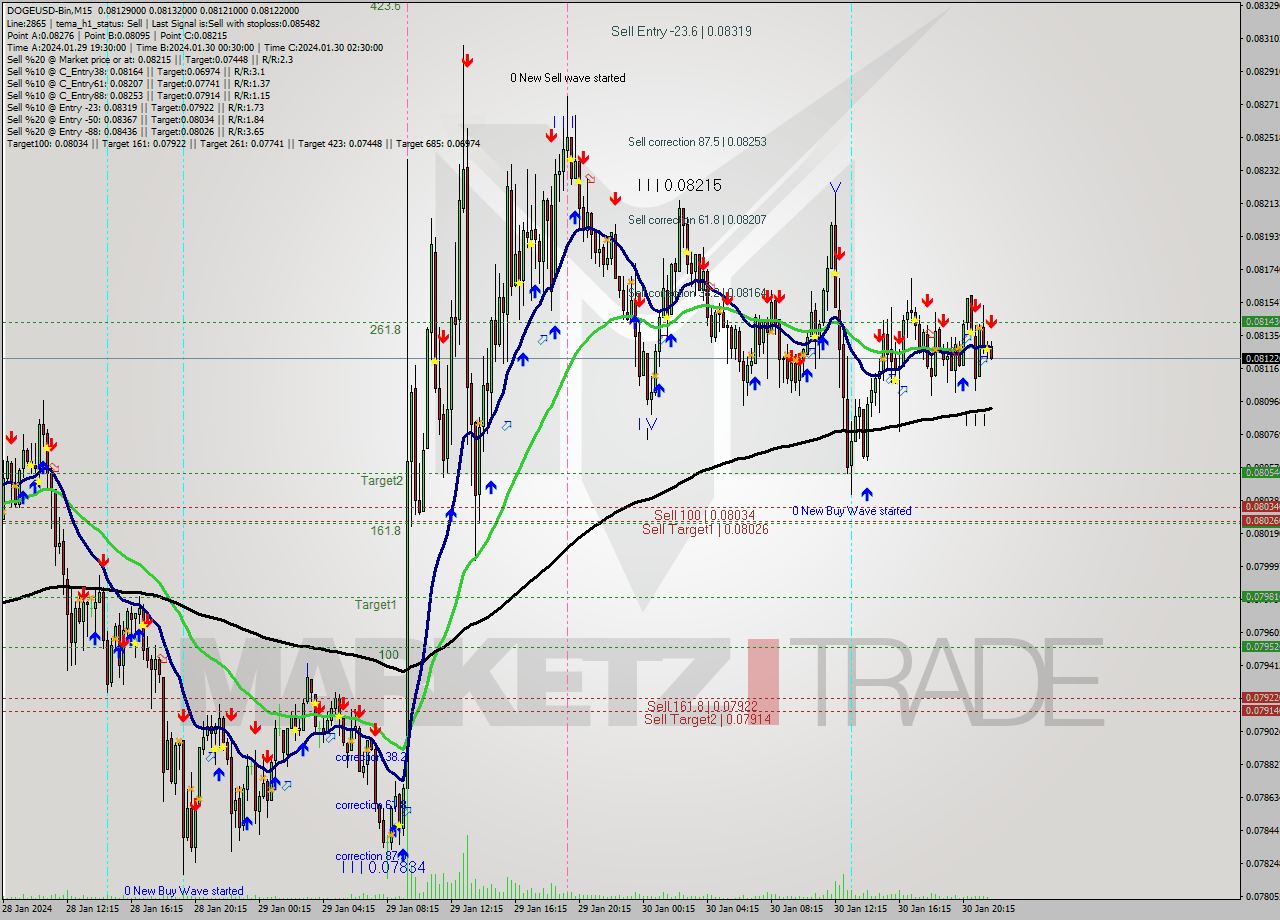
Task: Click the '30 Jan 20:15' time axis label
Action: [x=989, y=909]
